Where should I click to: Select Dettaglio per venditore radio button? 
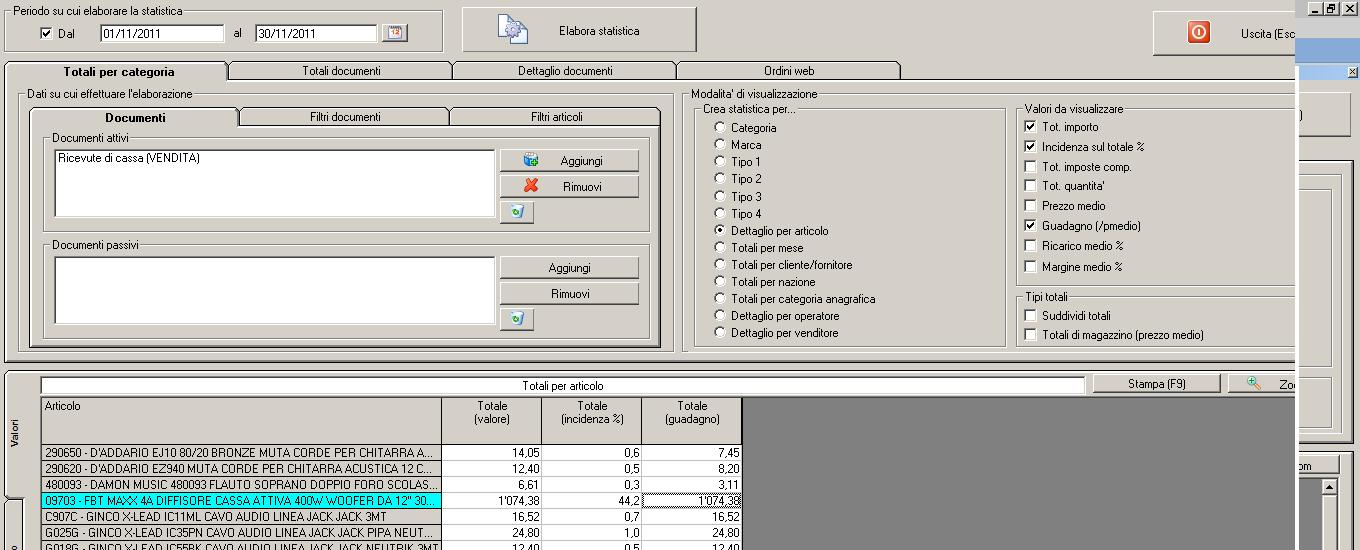(x=720, y=333)
